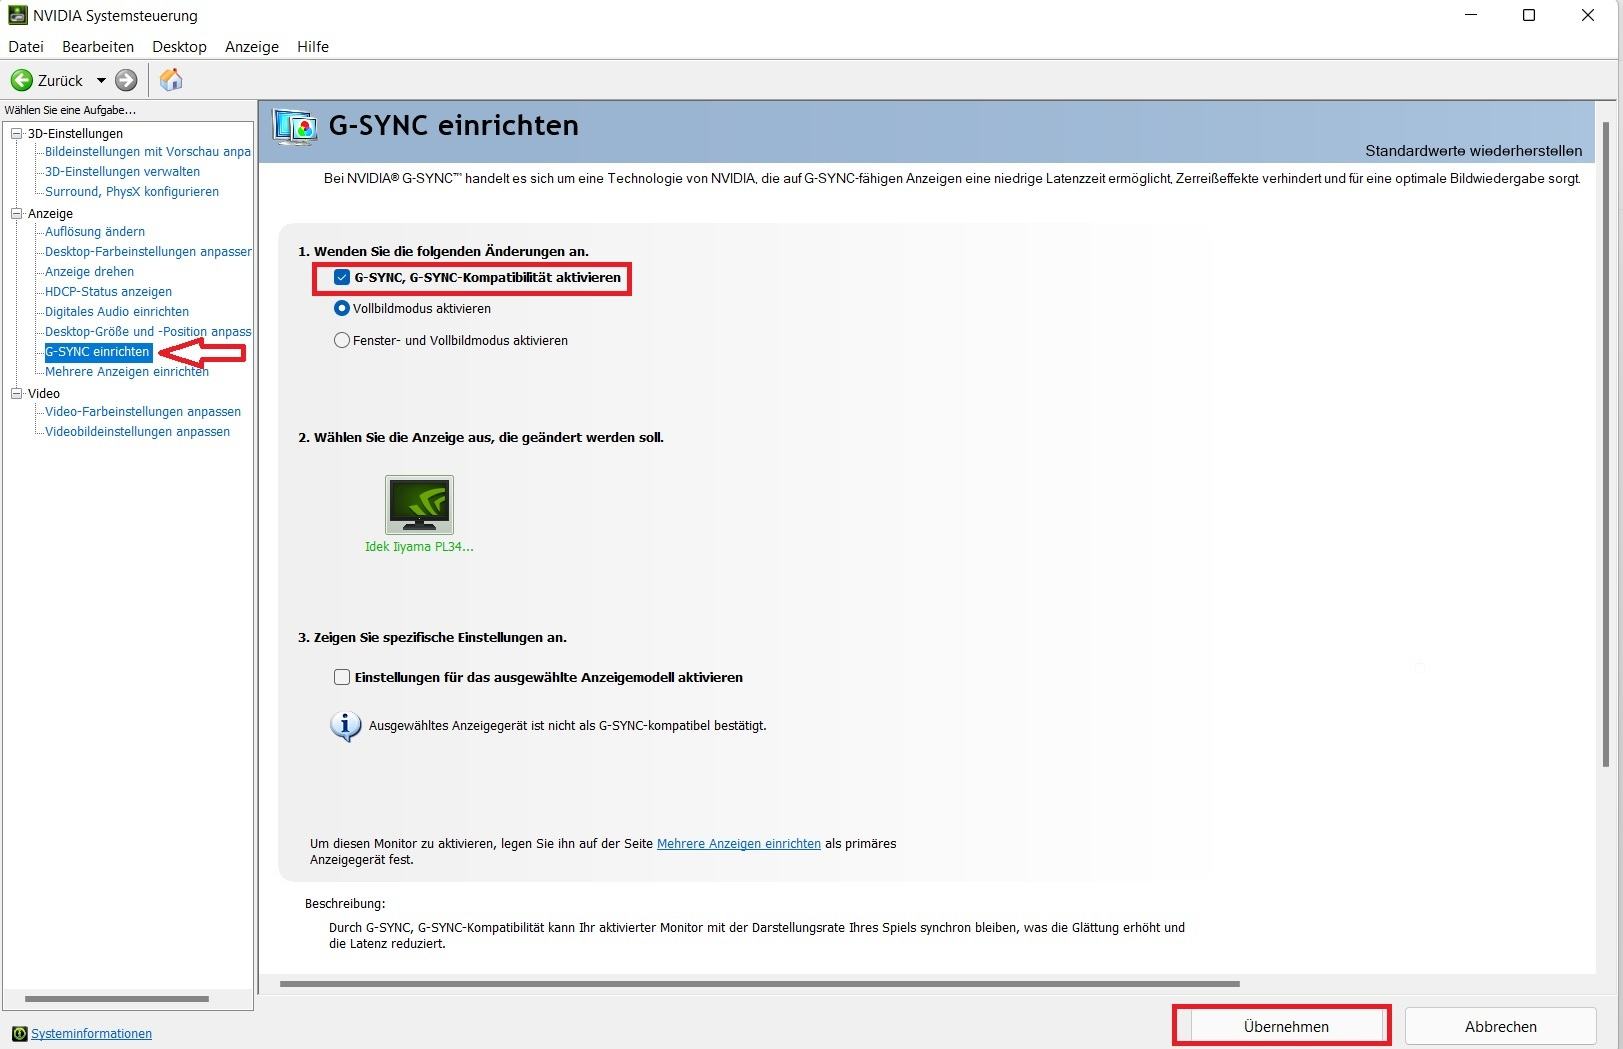Toggle G-SYNC, G-SYNC-Kompatibilität aktivieren checkbox
Viewport: 1623px width, 1049px height.
coord(342,278)
